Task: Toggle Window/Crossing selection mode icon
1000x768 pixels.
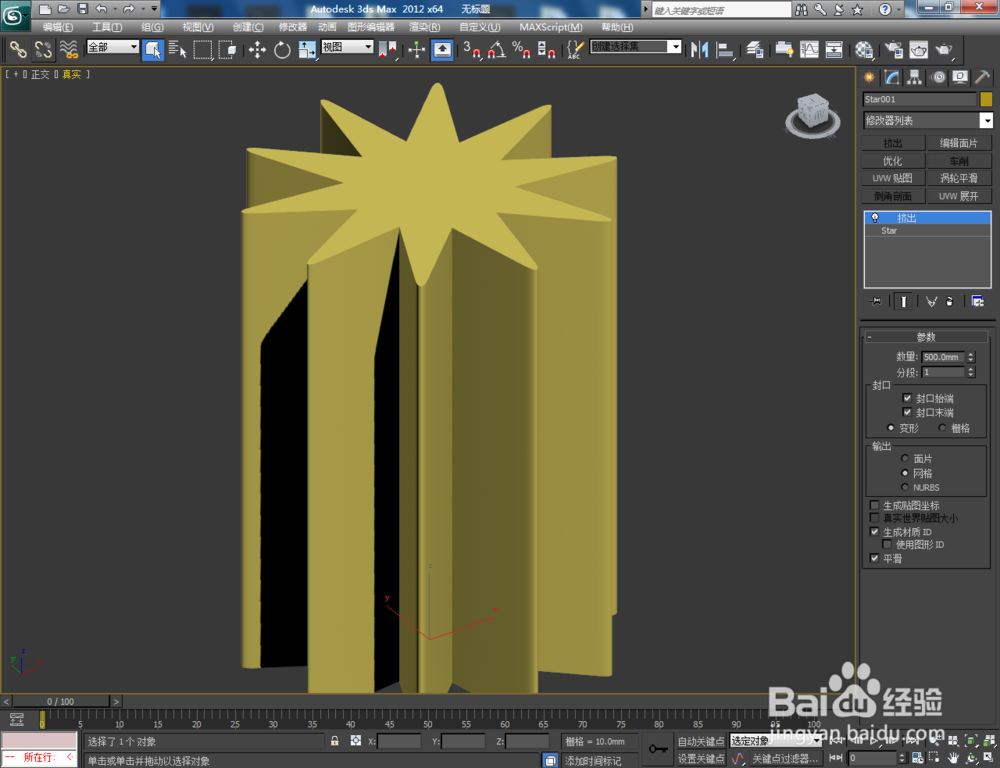Action: tap(228, 49)
